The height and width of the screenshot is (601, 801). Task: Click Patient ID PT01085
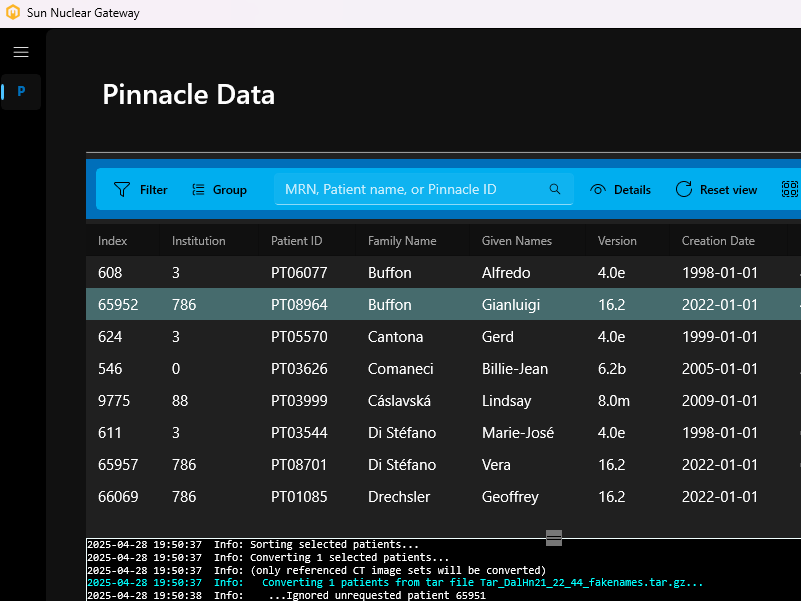[299, 497]
